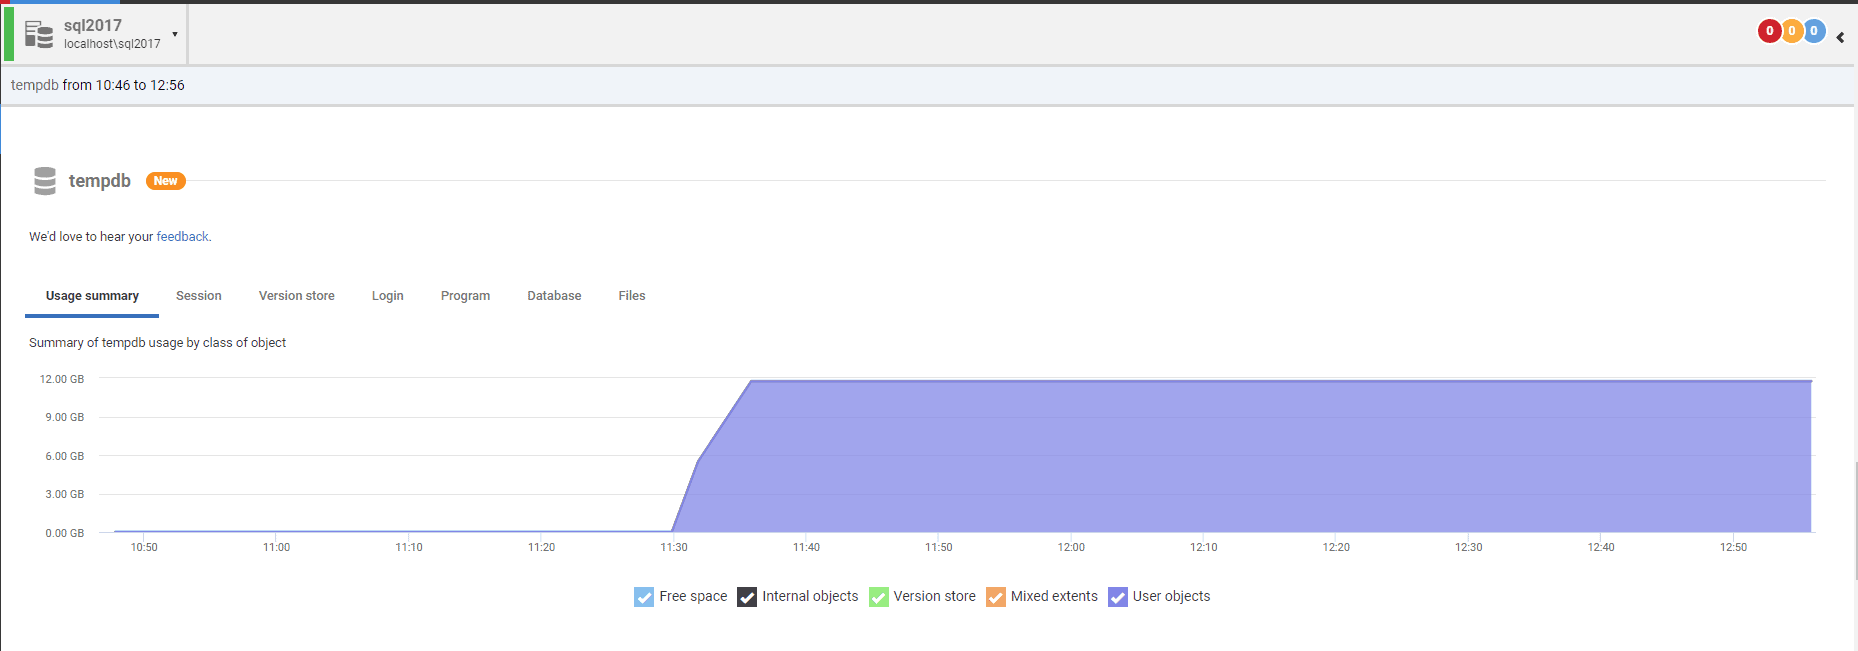Open the sql2017 server dropdown arrow
The height and width of the screenshot is (651, 1858).
click(175, 34)
